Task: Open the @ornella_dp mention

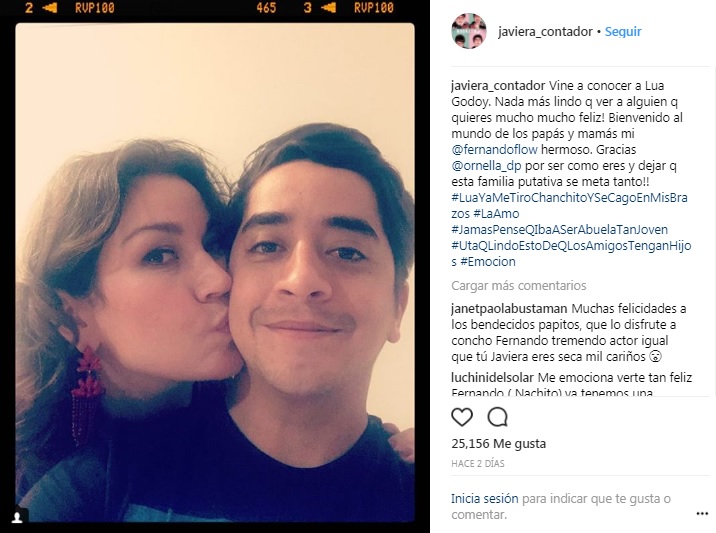Action: 486,165
